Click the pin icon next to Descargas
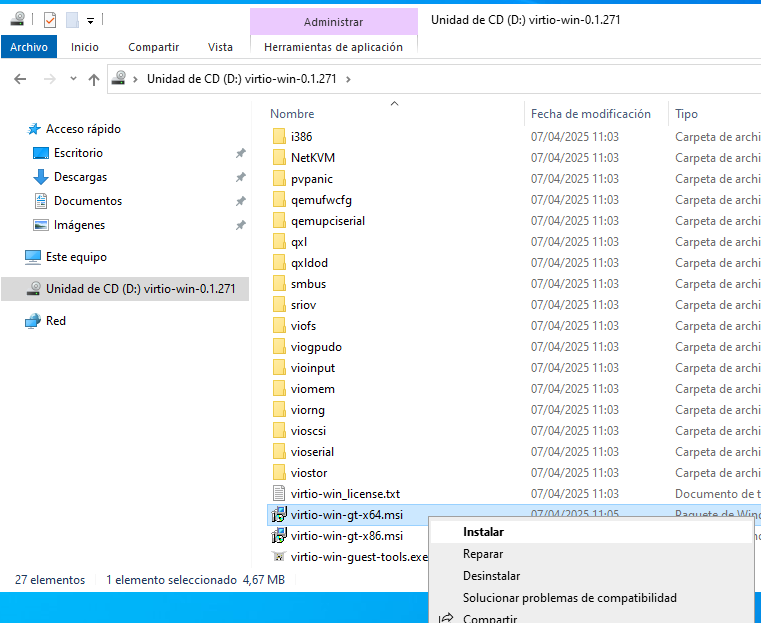This screenshot has width=761, height=623. (x=240, y=177)
